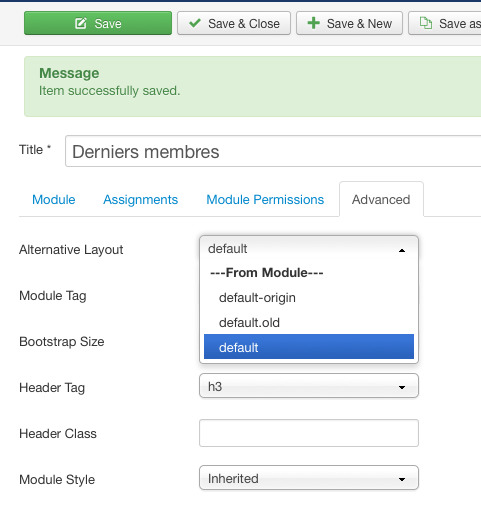Collapse the Alternative Layout dropdown arrow
This screenshot has width=481, height=506.
tap(402, 250)
